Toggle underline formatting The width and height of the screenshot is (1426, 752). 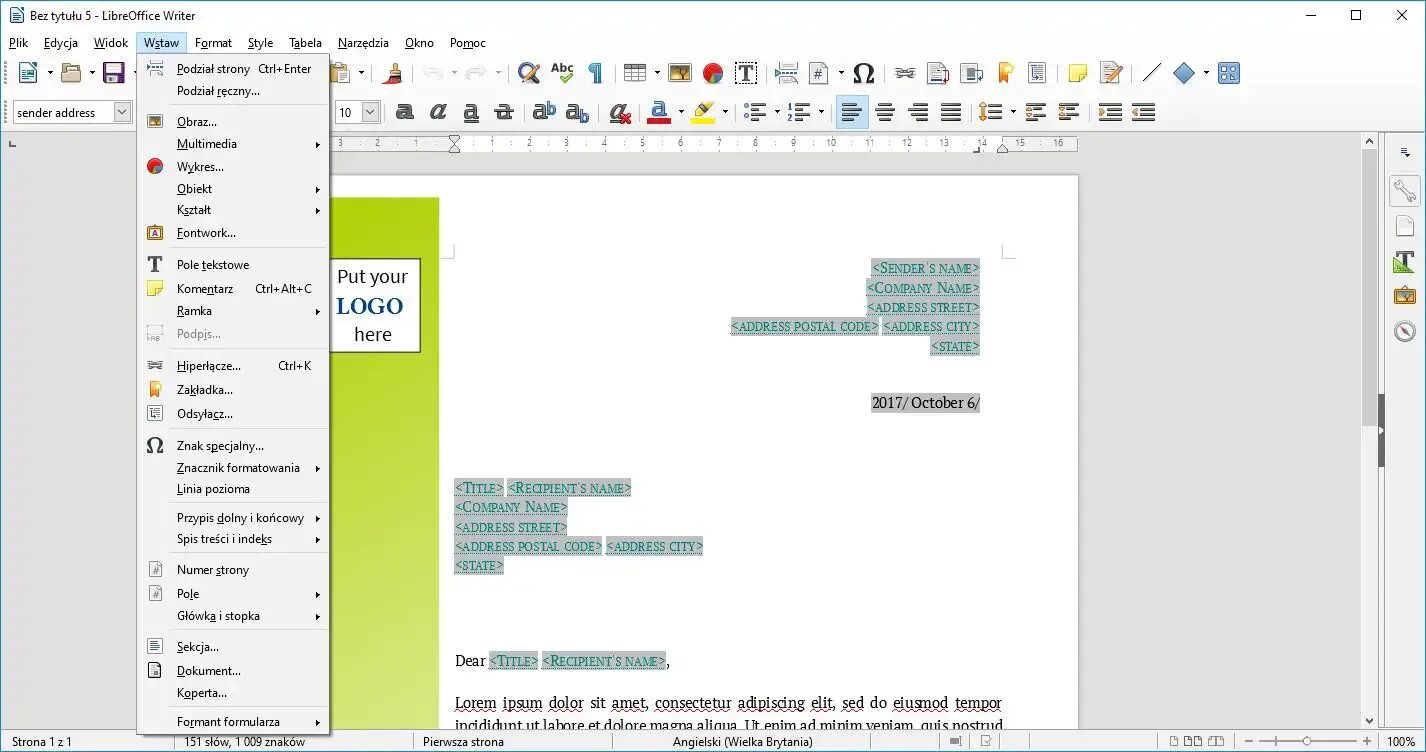click(471, 112)
